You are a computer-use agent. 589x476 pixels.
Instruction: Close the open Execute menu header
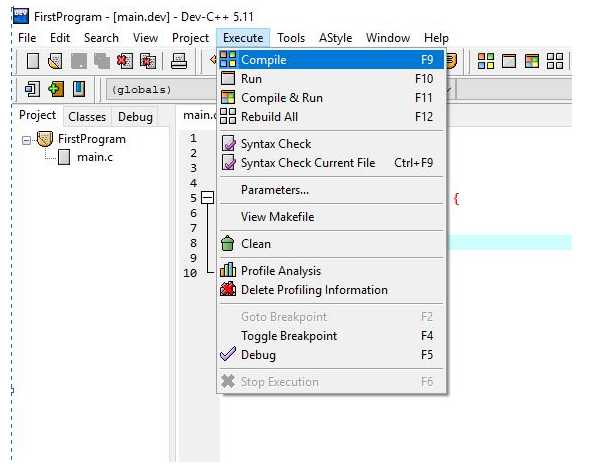(x=243, y=38)
